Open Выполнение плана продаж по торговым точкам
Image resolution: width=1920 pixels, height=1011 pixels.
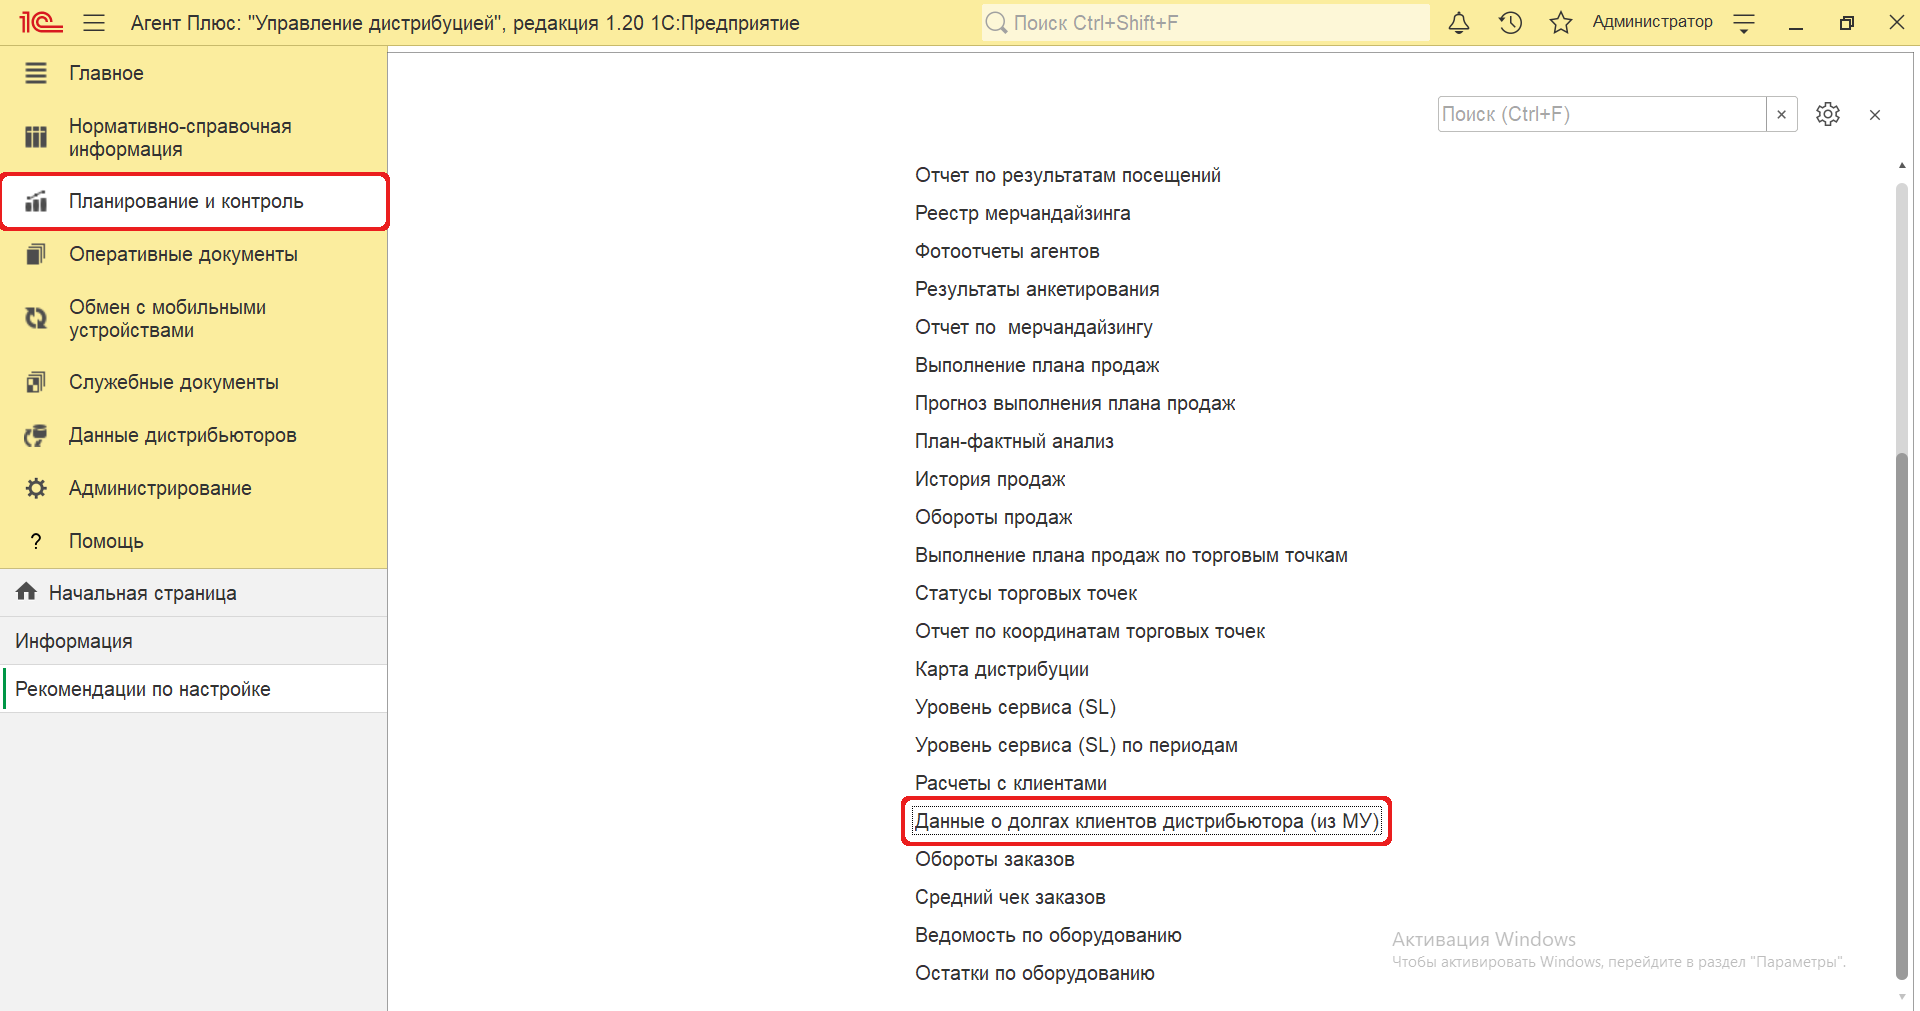pos(1131,555)
